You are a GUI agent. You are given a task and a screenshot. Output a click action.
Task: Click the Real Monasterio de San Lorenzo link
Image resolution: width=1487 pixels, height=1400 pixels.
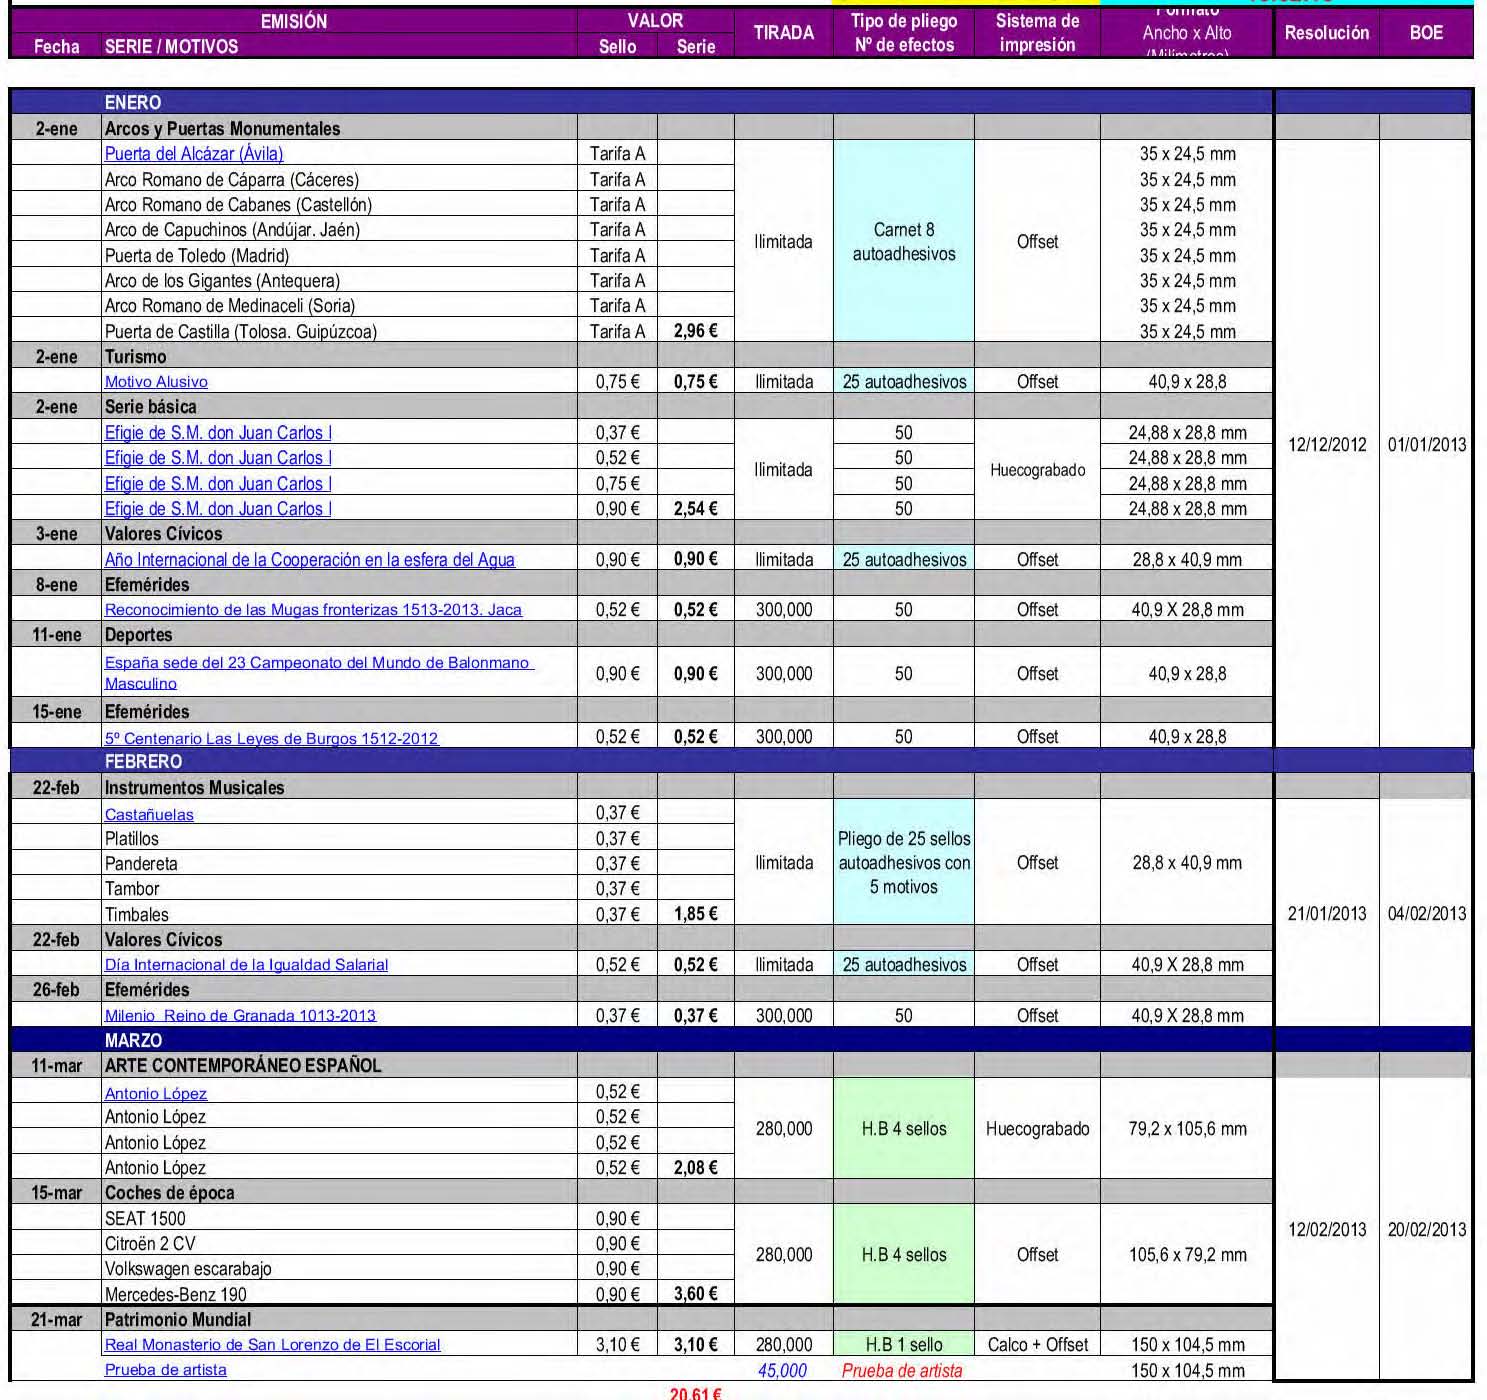tap(272, 1345)
